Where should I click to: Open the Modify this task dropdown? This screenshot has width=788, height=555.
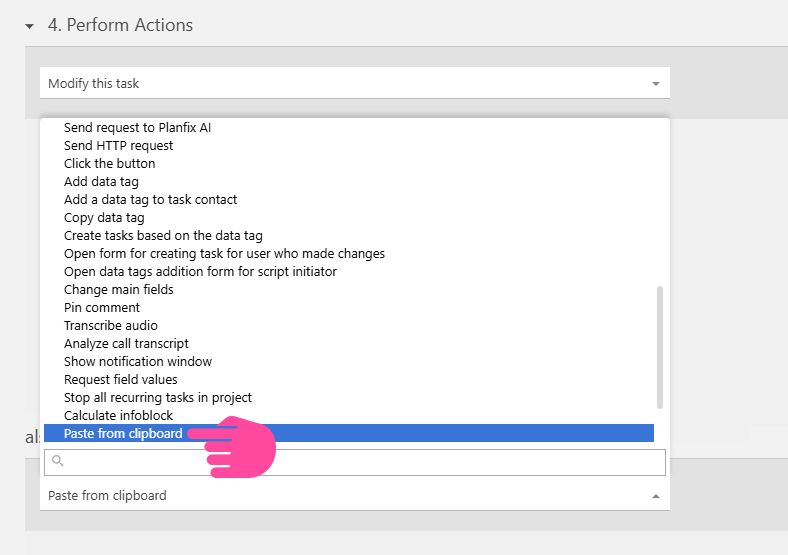tap(354, 83)
